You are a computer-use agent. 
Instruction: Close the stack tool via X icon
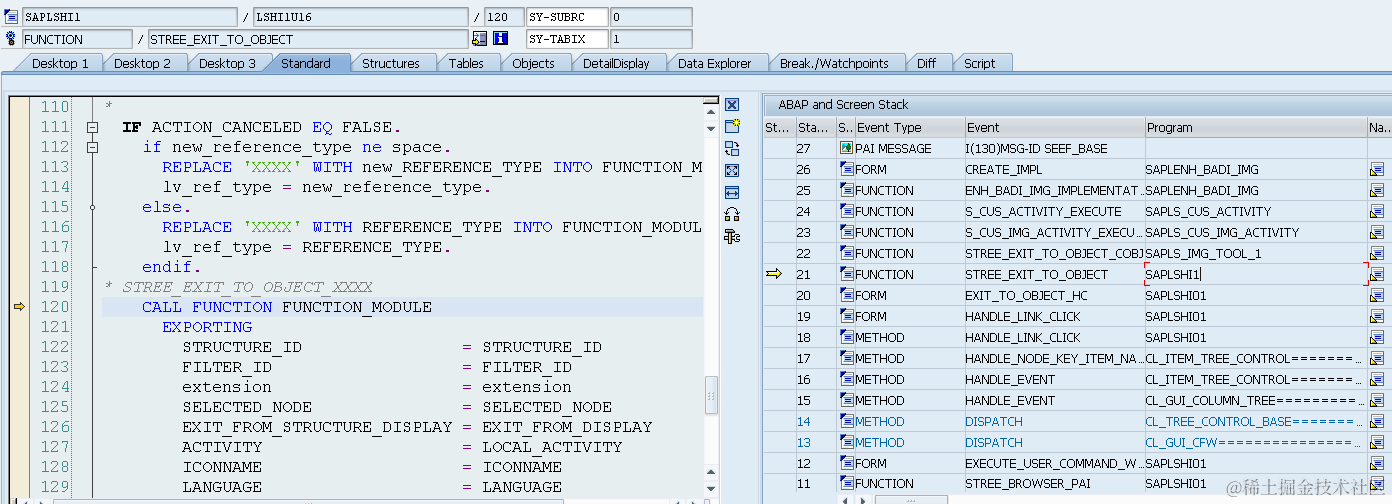(x=732, y=105)
